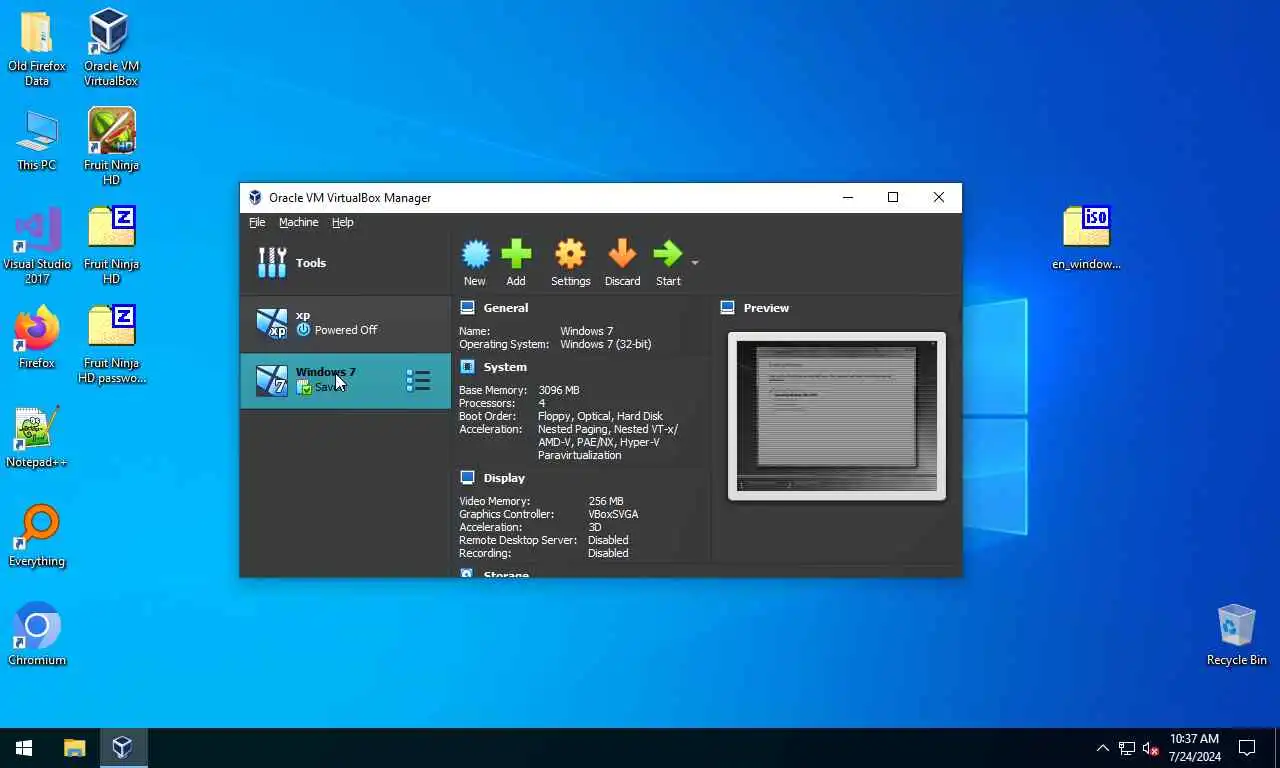This screenshot has width=1280, height=768.
Task: Click VirtualBox title bar app icon
Action: [255, 198]
